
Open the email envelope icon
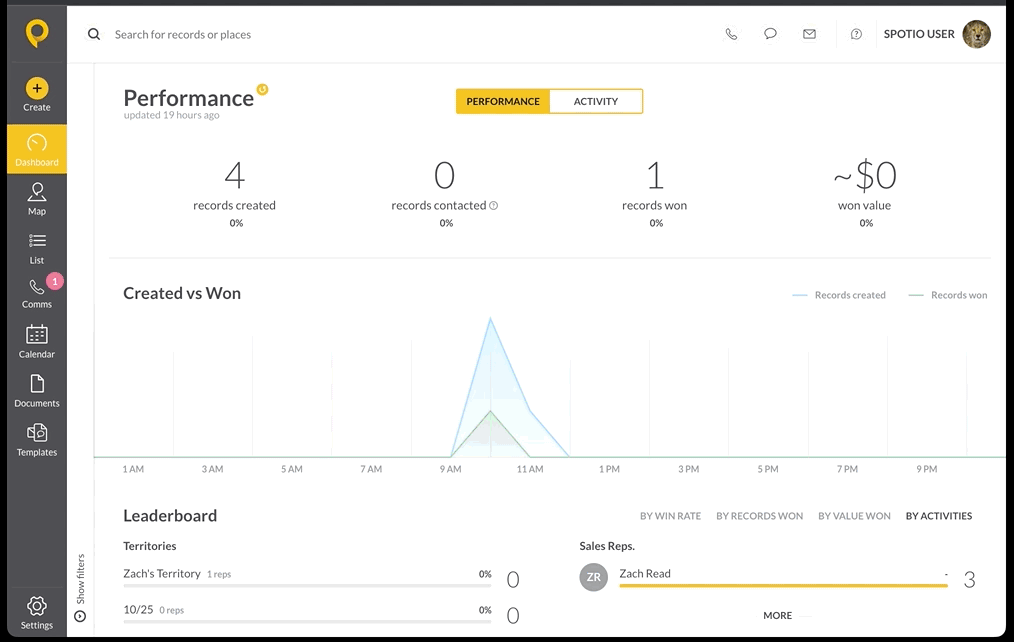click(x=809, y=34)
